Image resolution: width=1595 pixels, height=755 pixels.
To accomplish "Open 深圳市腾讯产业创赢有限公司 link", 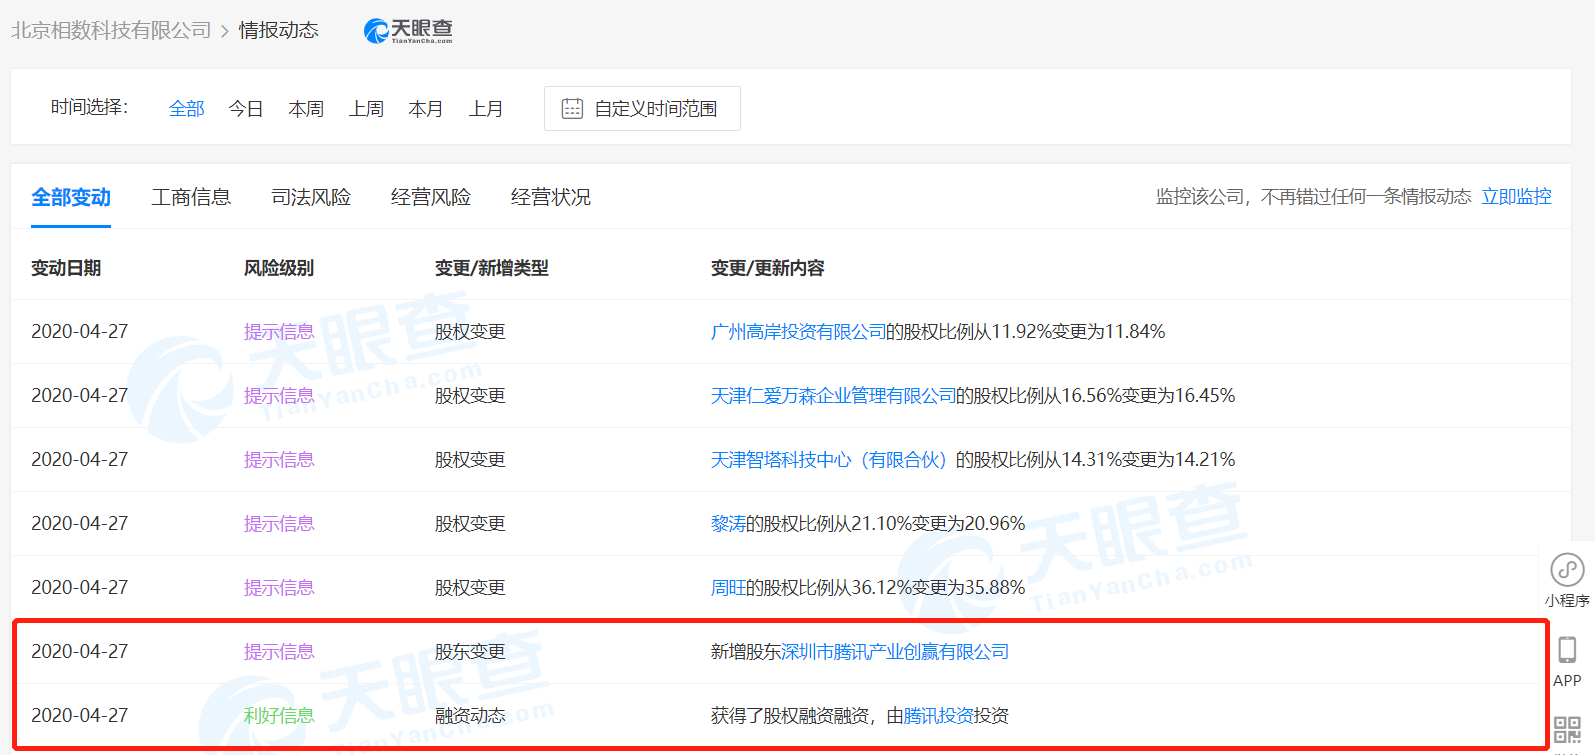I will pos(895,651).
